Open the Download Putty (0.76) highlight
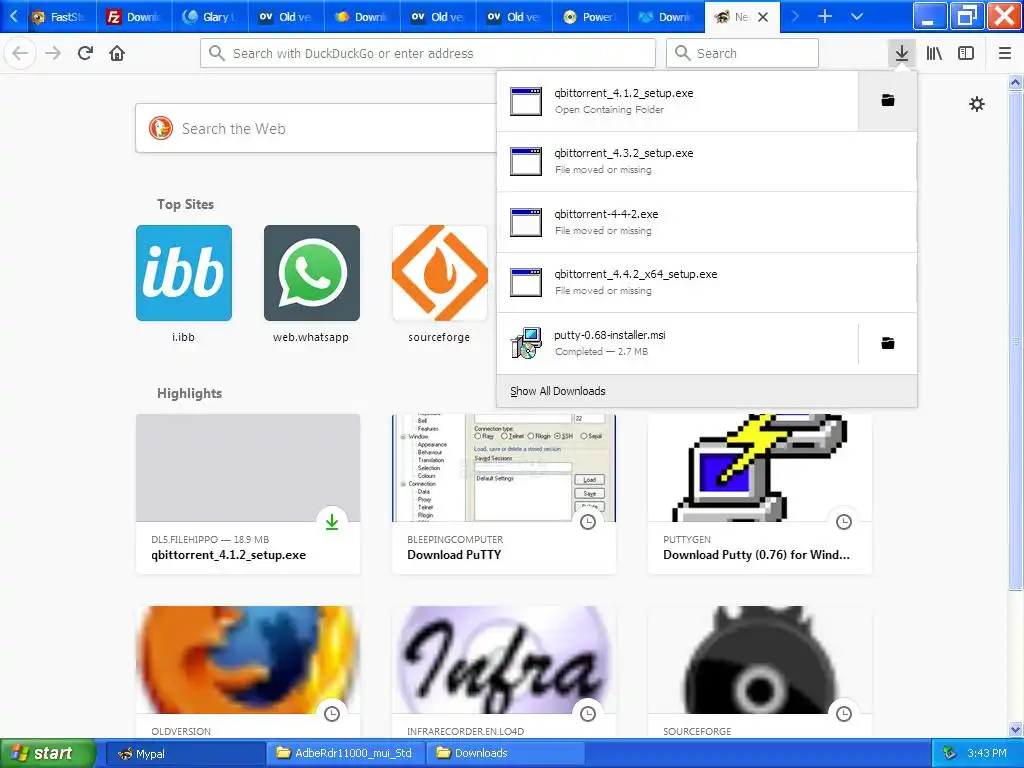 click(x=760, y=494)
